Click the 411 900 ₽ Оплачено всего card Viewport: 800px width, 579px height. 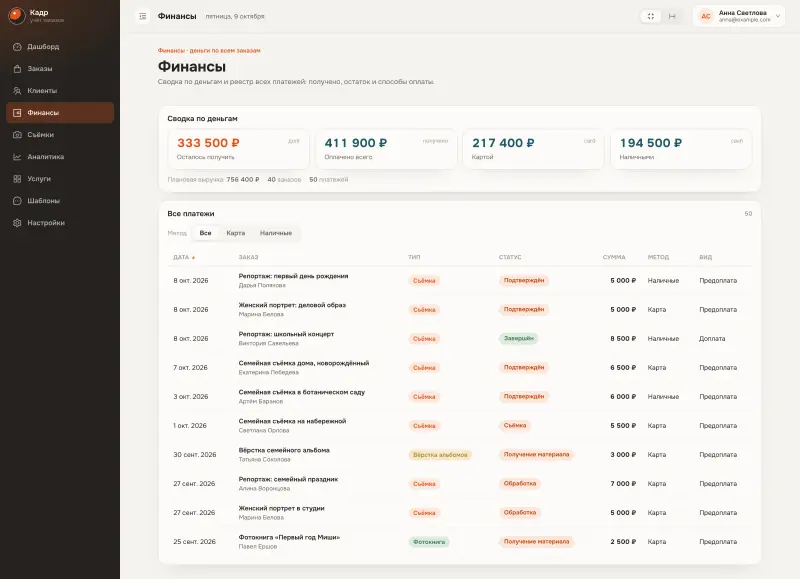pyautogui.click(x=386, y=149)
